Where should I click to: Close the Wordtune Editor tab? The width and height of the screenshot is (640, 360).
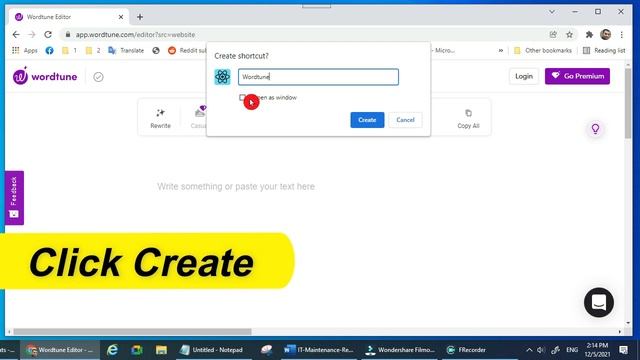(121, 17)
